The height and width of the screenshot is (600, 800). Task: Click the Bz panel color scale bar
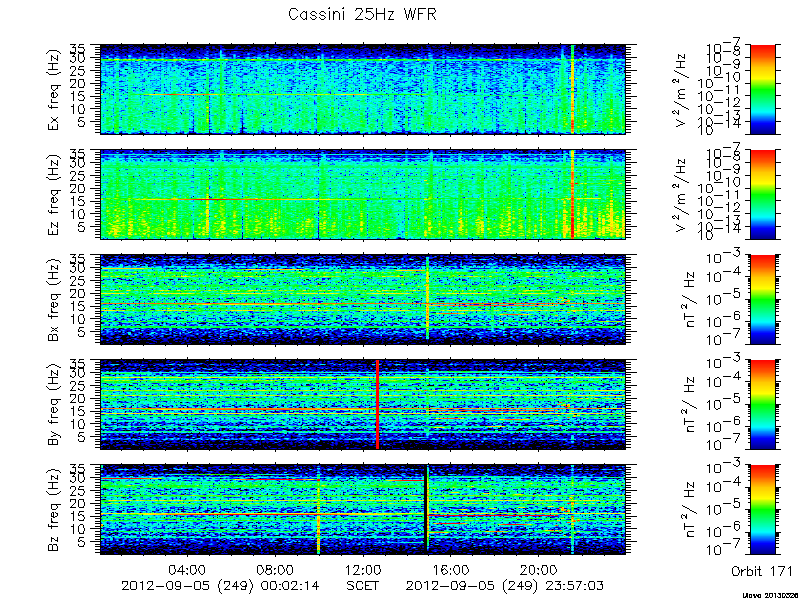tap(762, 510)
